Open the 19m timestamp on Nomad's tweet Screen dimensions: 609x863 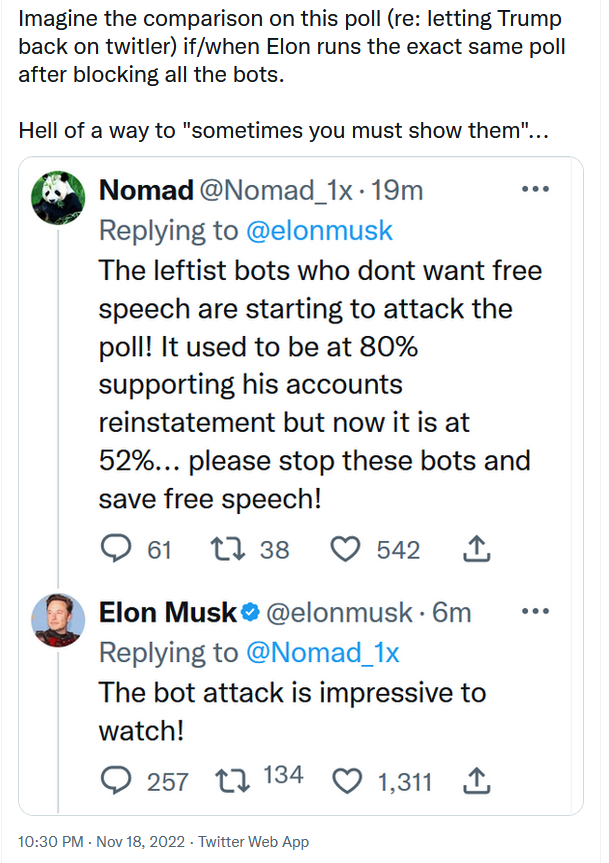397,190
